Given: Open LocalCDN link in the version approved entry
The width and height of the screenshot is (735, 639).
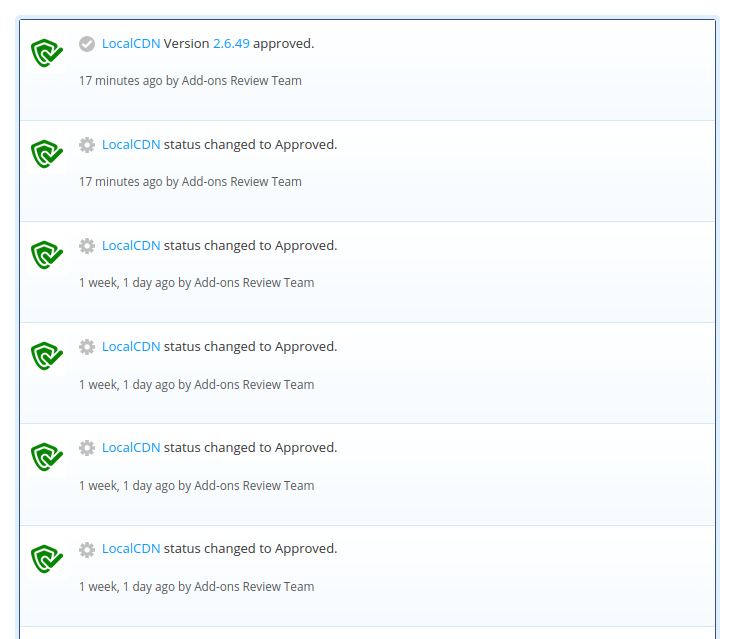Looking at the screenshot, I should click(131, 44).
